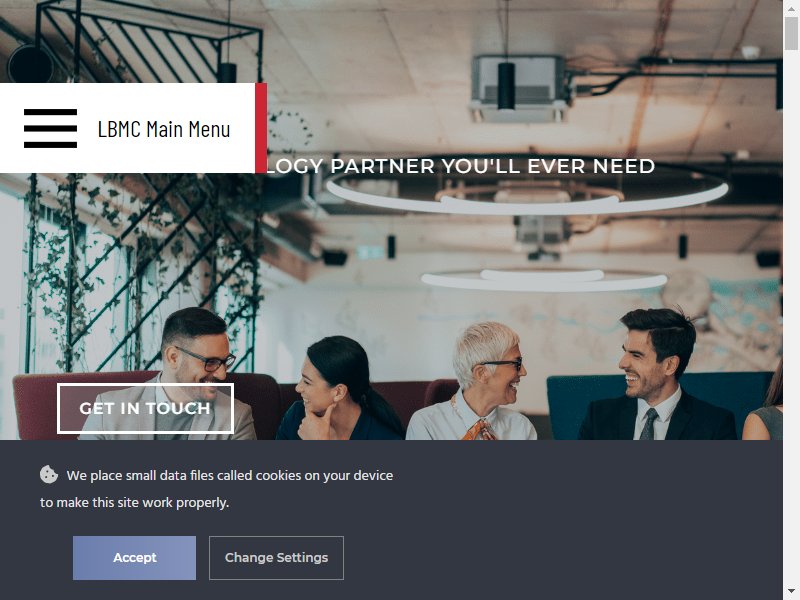Open Change Settings for cookies
This screenshot has width=800, height=600.
pos(276,558)
